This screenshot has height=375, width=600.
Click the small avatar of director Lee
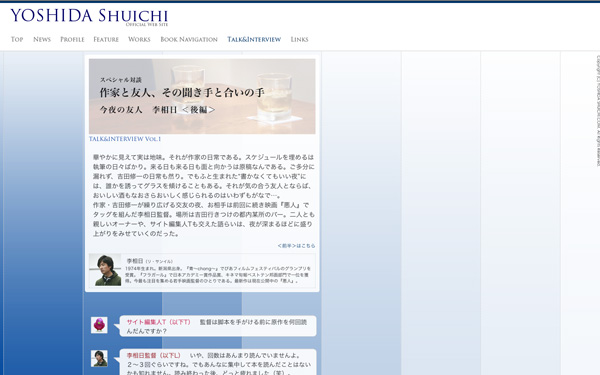point(99,358)
